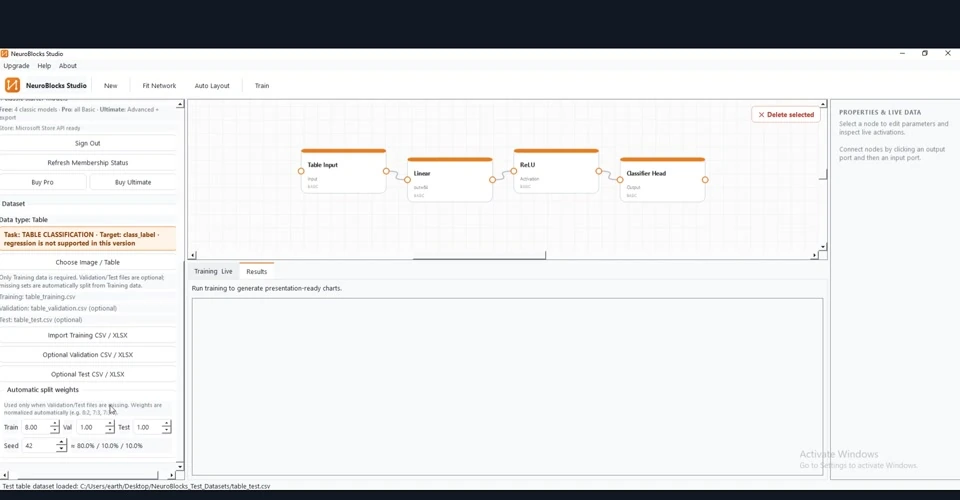The image size is (960, 500).
Task: Switch to the Training Live tab
Action: (213, 271)
